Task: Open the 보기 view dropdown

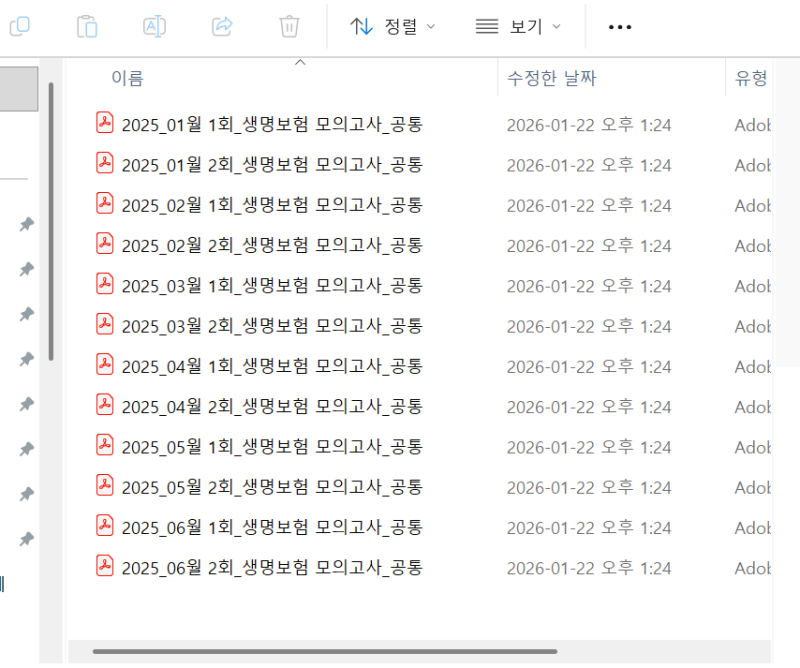Action: point(518,27)
